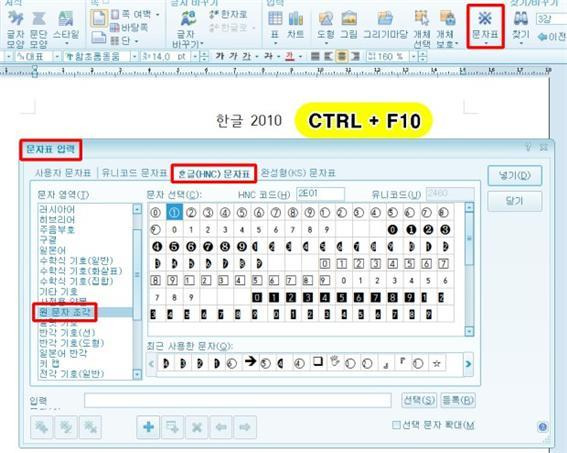Switch to the 완성형(KS) 문자표 tab
This screenshot has width=567, height=453.
(x=298, y=173)
